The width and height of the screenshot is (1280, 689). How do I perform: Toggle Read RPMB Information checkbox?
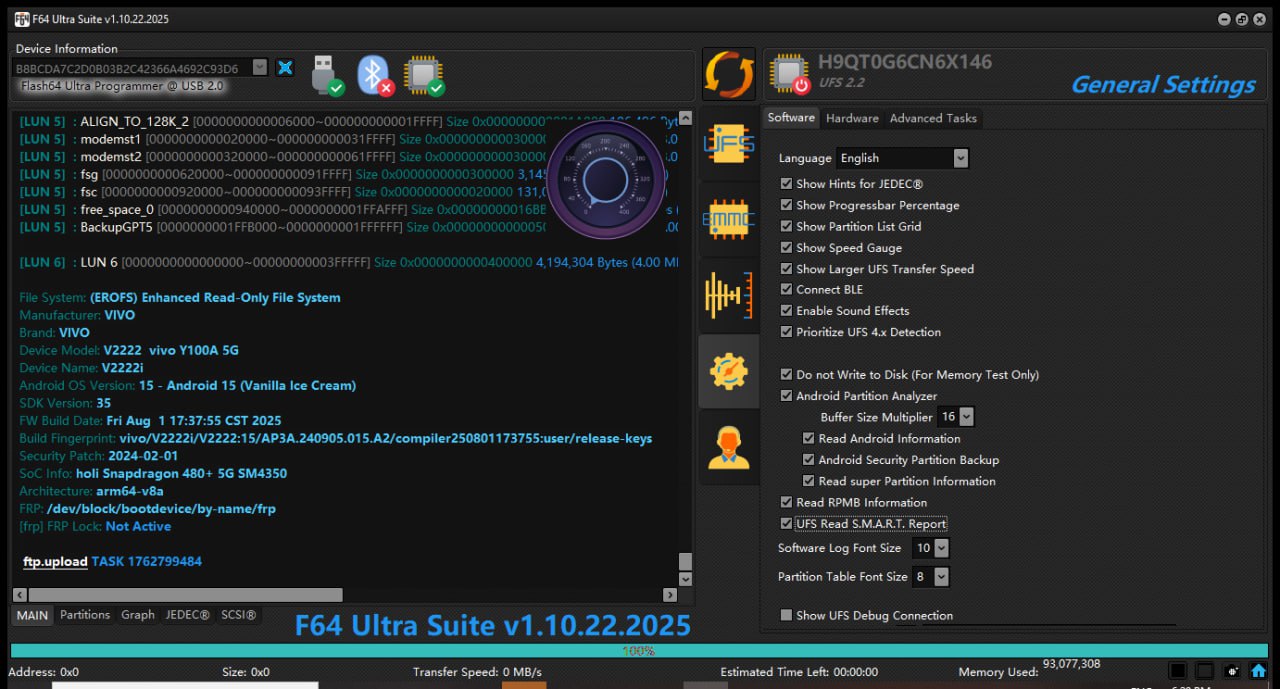(786, 503)
